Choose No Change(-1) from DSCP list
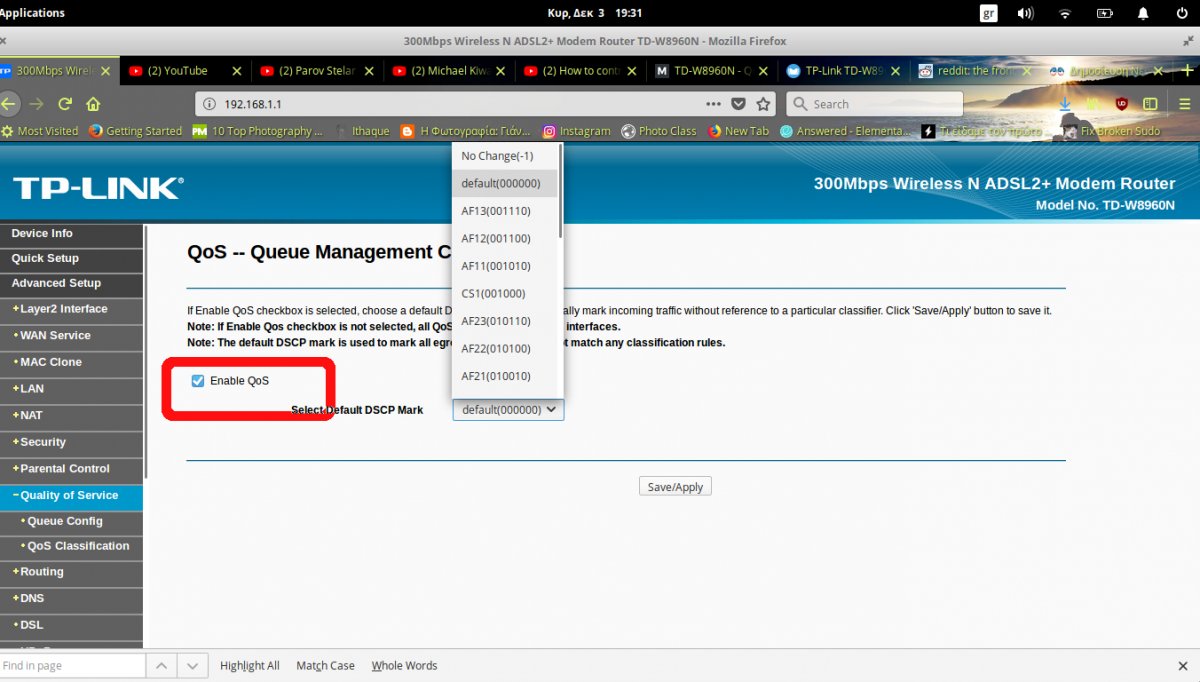The width and height of the screenshot is (1200, 682). [x=505, y=156]
